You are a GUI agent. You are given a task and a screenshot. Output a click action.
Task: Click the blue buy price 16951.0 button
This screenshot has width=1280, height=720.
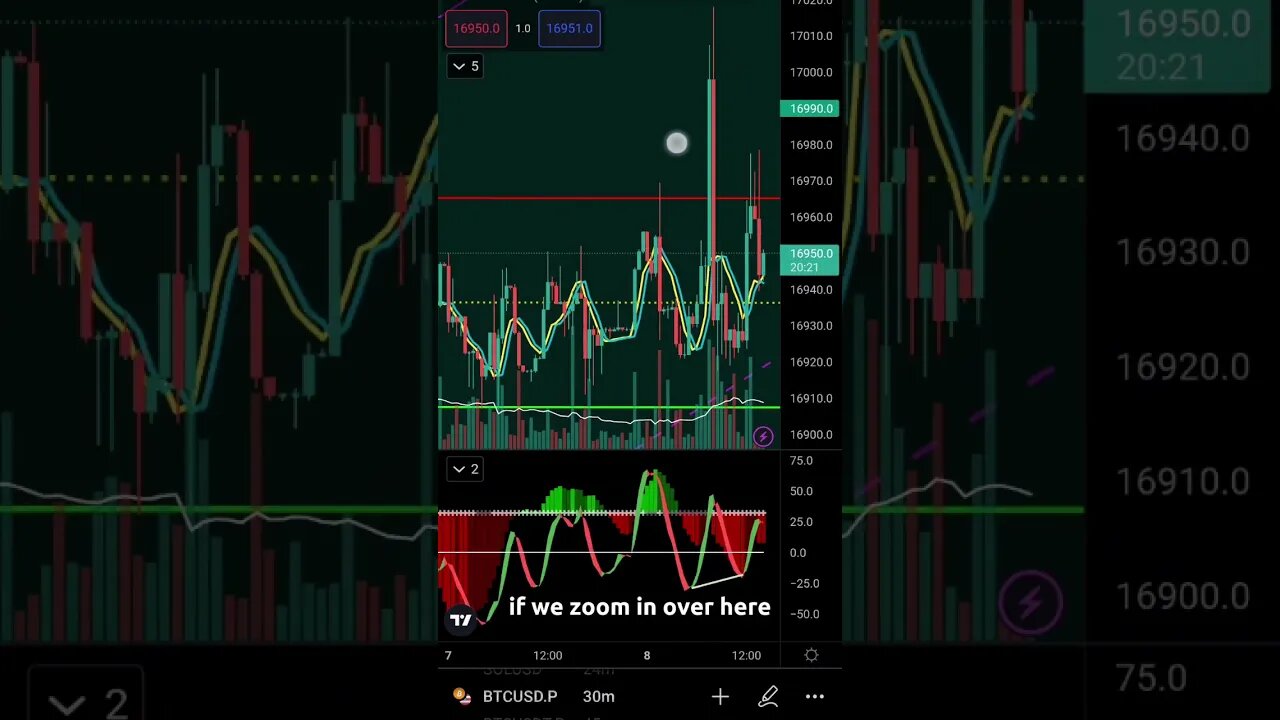coord(570,28)
